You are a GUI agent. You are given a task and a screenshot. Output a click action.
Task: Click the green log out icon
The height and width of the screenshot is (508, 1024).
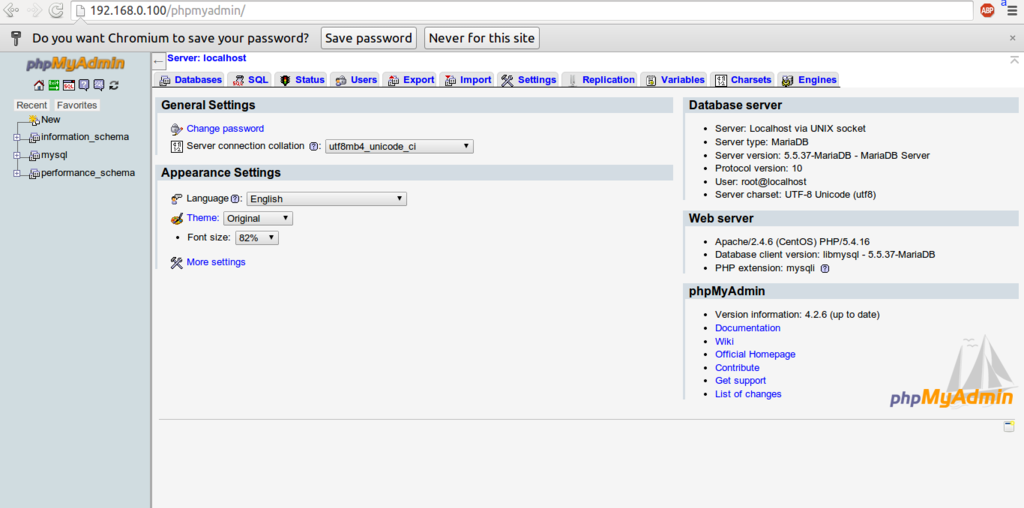54,85
